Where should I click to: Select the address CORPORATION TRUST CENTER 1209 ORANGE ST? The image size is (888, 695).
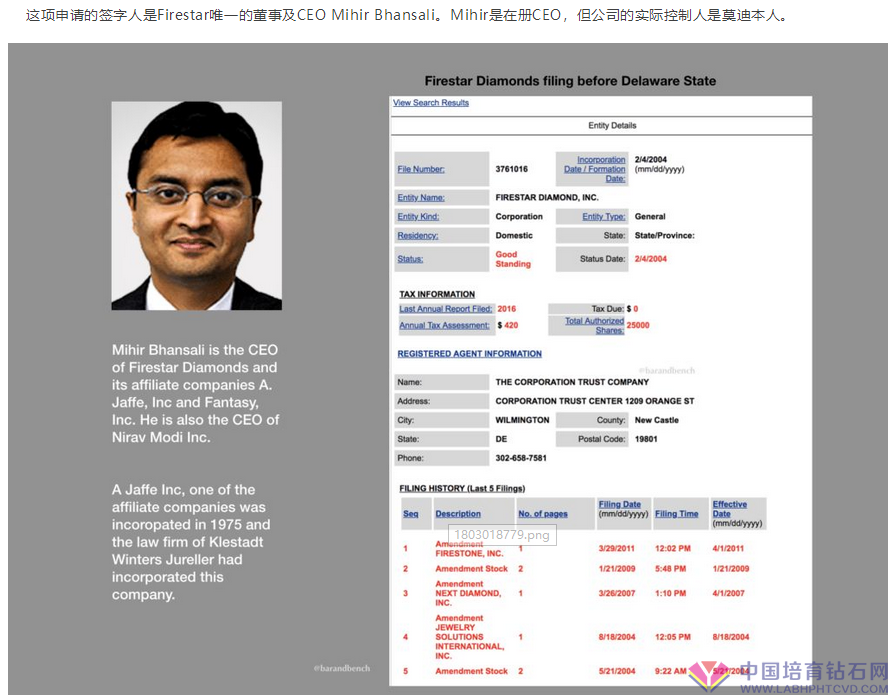point(595,401)
